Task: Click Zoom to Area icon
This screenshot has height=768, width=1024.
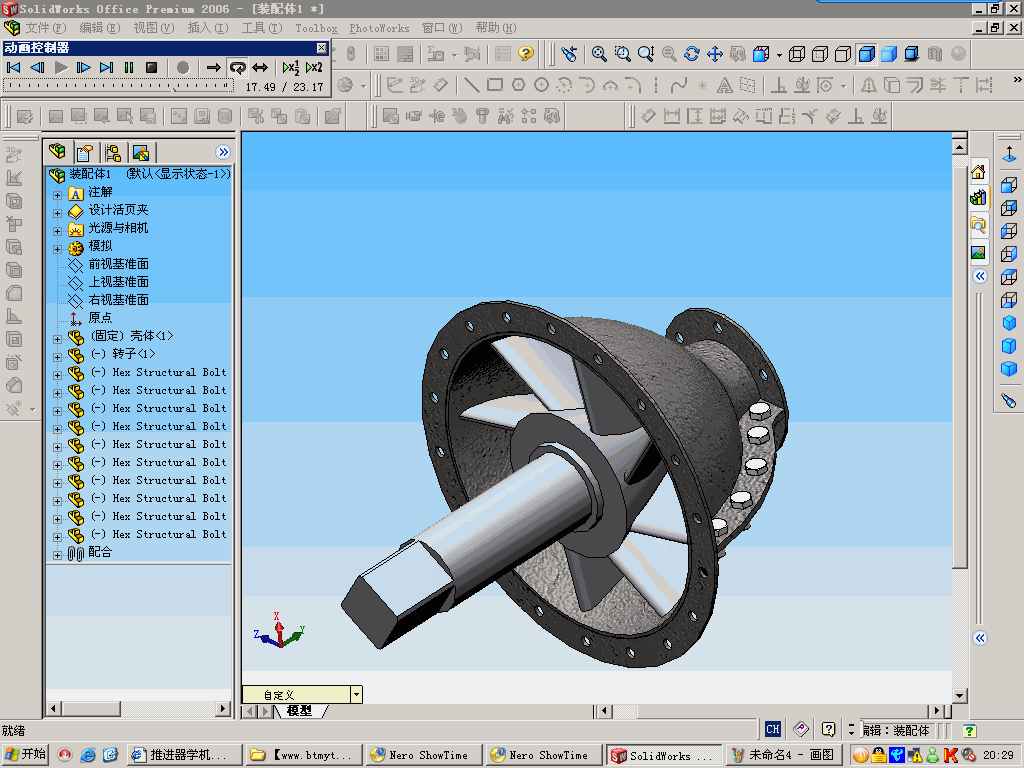Action: pos(622,54)
